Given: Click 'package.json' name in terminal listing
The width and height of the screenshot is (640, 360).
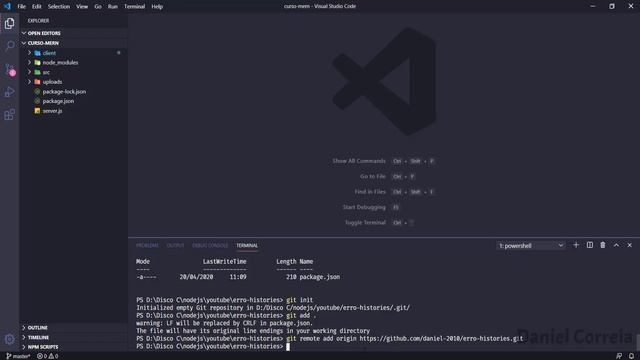Looking at the screenshot, I should (320, 277).
